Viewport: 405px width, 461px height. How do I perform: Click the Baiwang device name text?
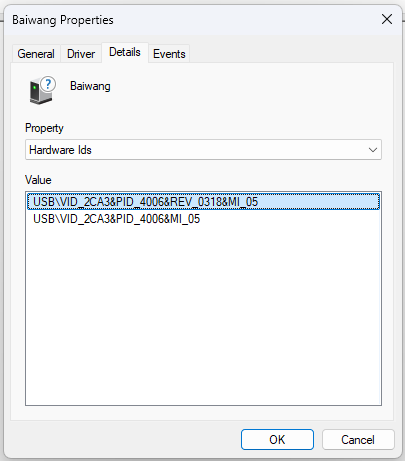click(x=90, y=86)
